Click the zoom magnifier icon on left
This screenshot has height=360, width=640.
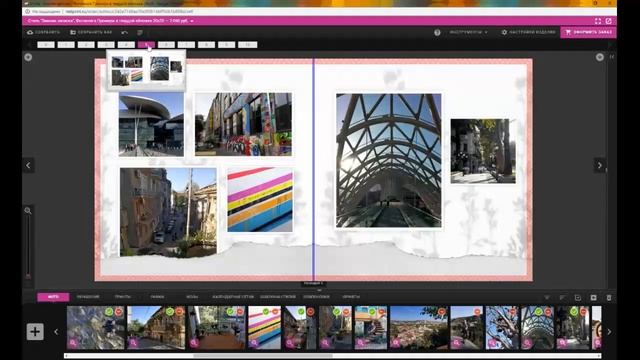coord(28,211)
